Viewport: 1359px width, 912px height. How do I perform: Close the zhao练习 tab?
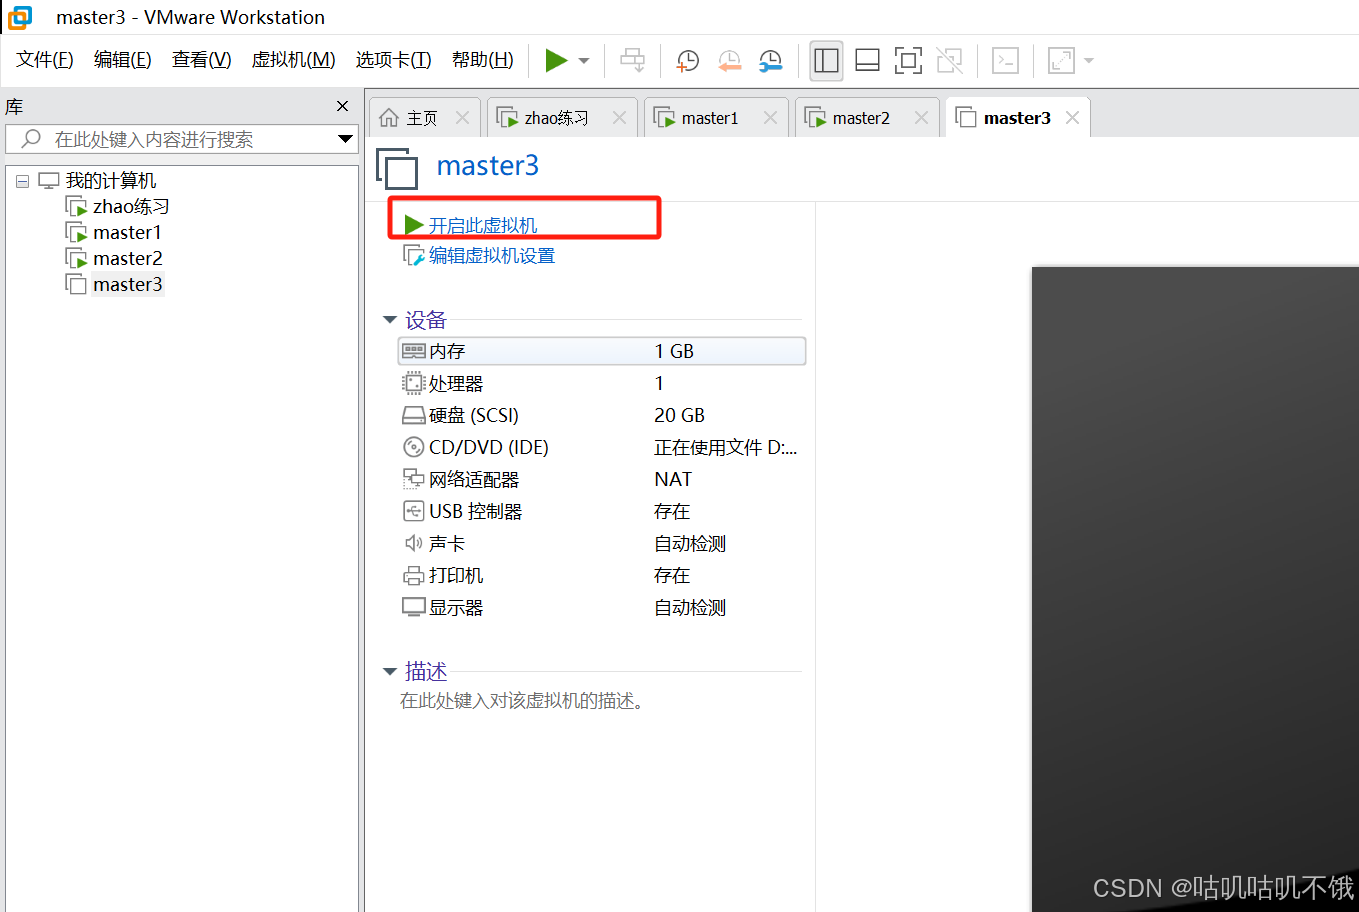pyautogui.click(x=619, y=118)
